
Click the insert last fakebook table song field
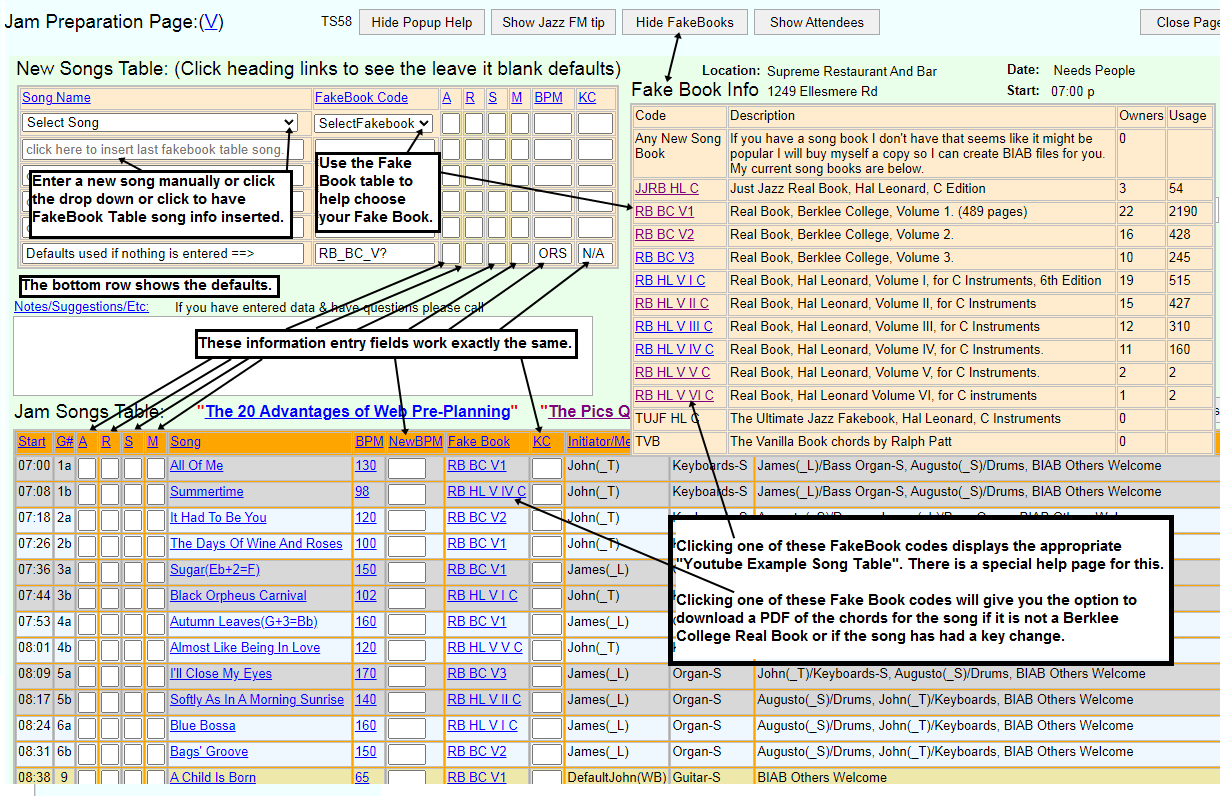click(x=163, y=150)
